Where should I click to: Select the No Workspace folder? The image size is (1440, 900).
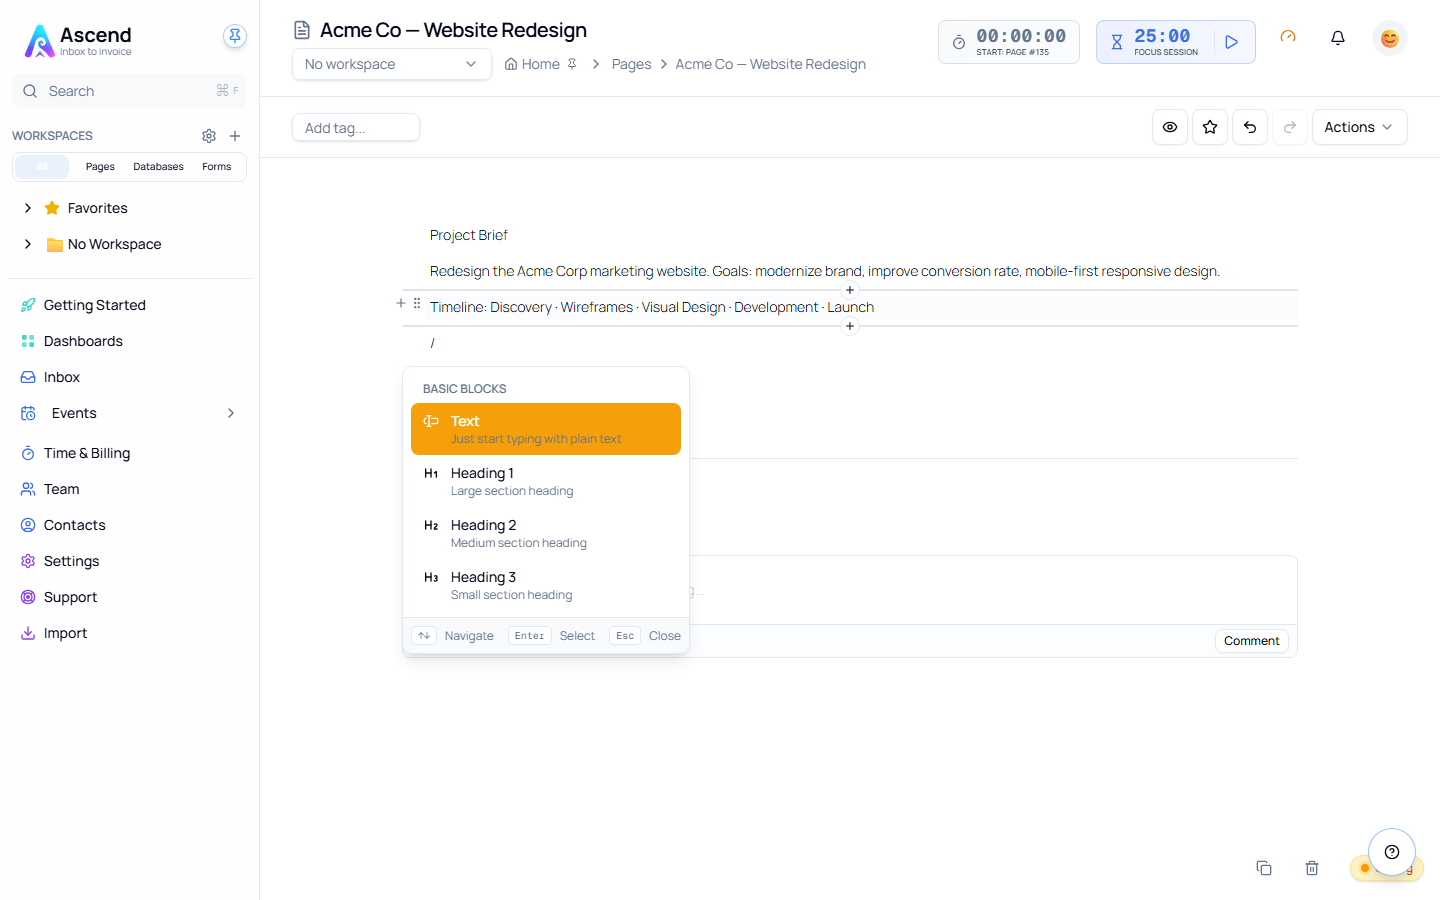(104, 244)
